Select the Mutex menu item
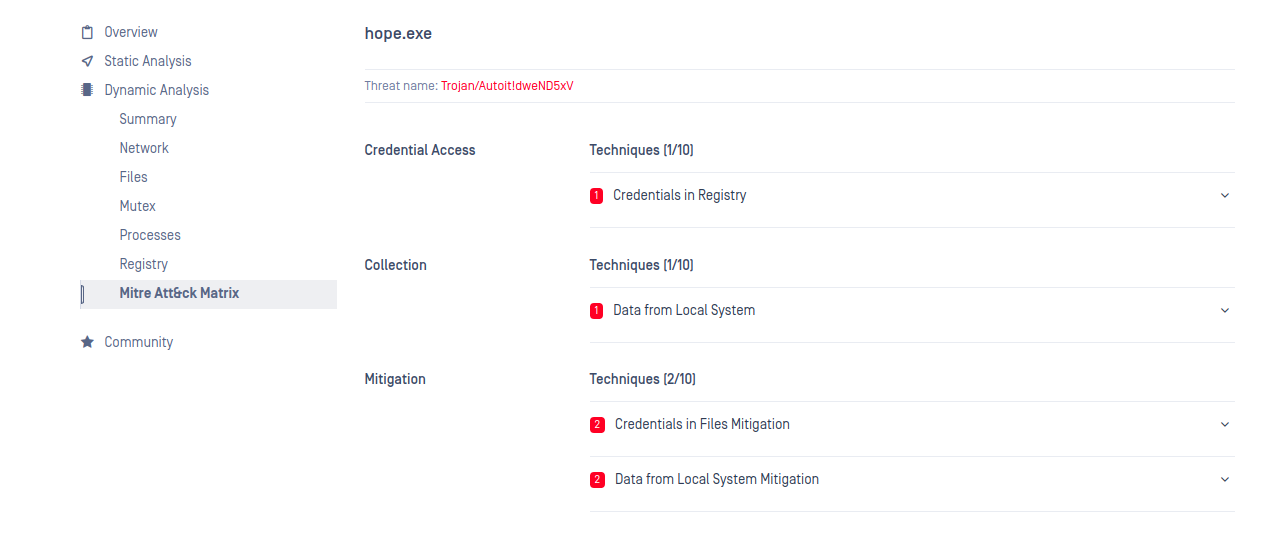Viewport: 1273px width, 543px height. click(138, 206)
